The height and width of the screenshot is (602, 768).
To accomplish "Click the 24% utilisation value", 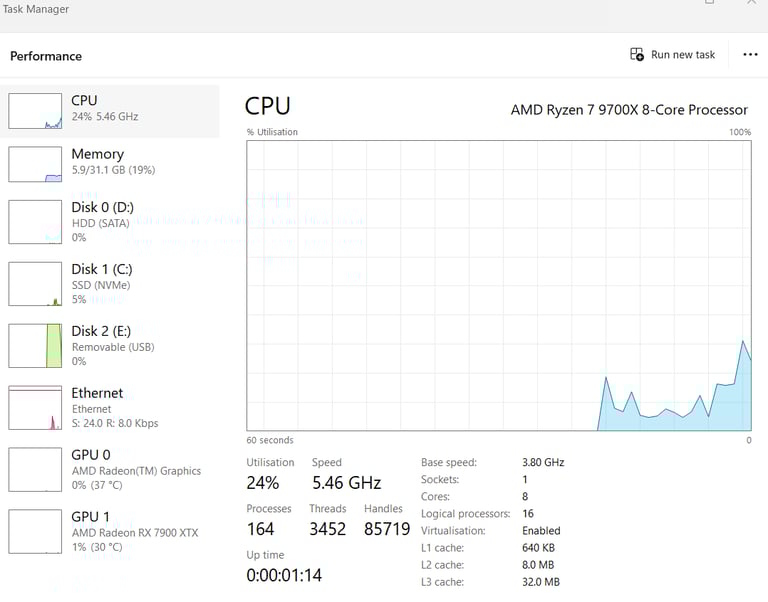I will point(263,483).
